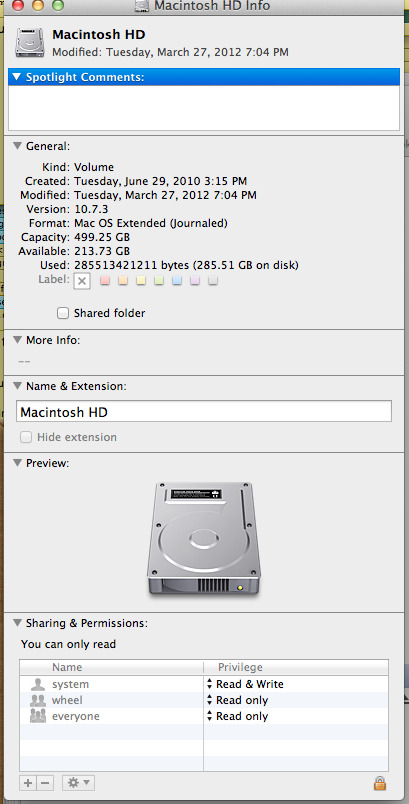Add a user with the plus button
Screen dimensions: 409x804
(x=28, y=783)
